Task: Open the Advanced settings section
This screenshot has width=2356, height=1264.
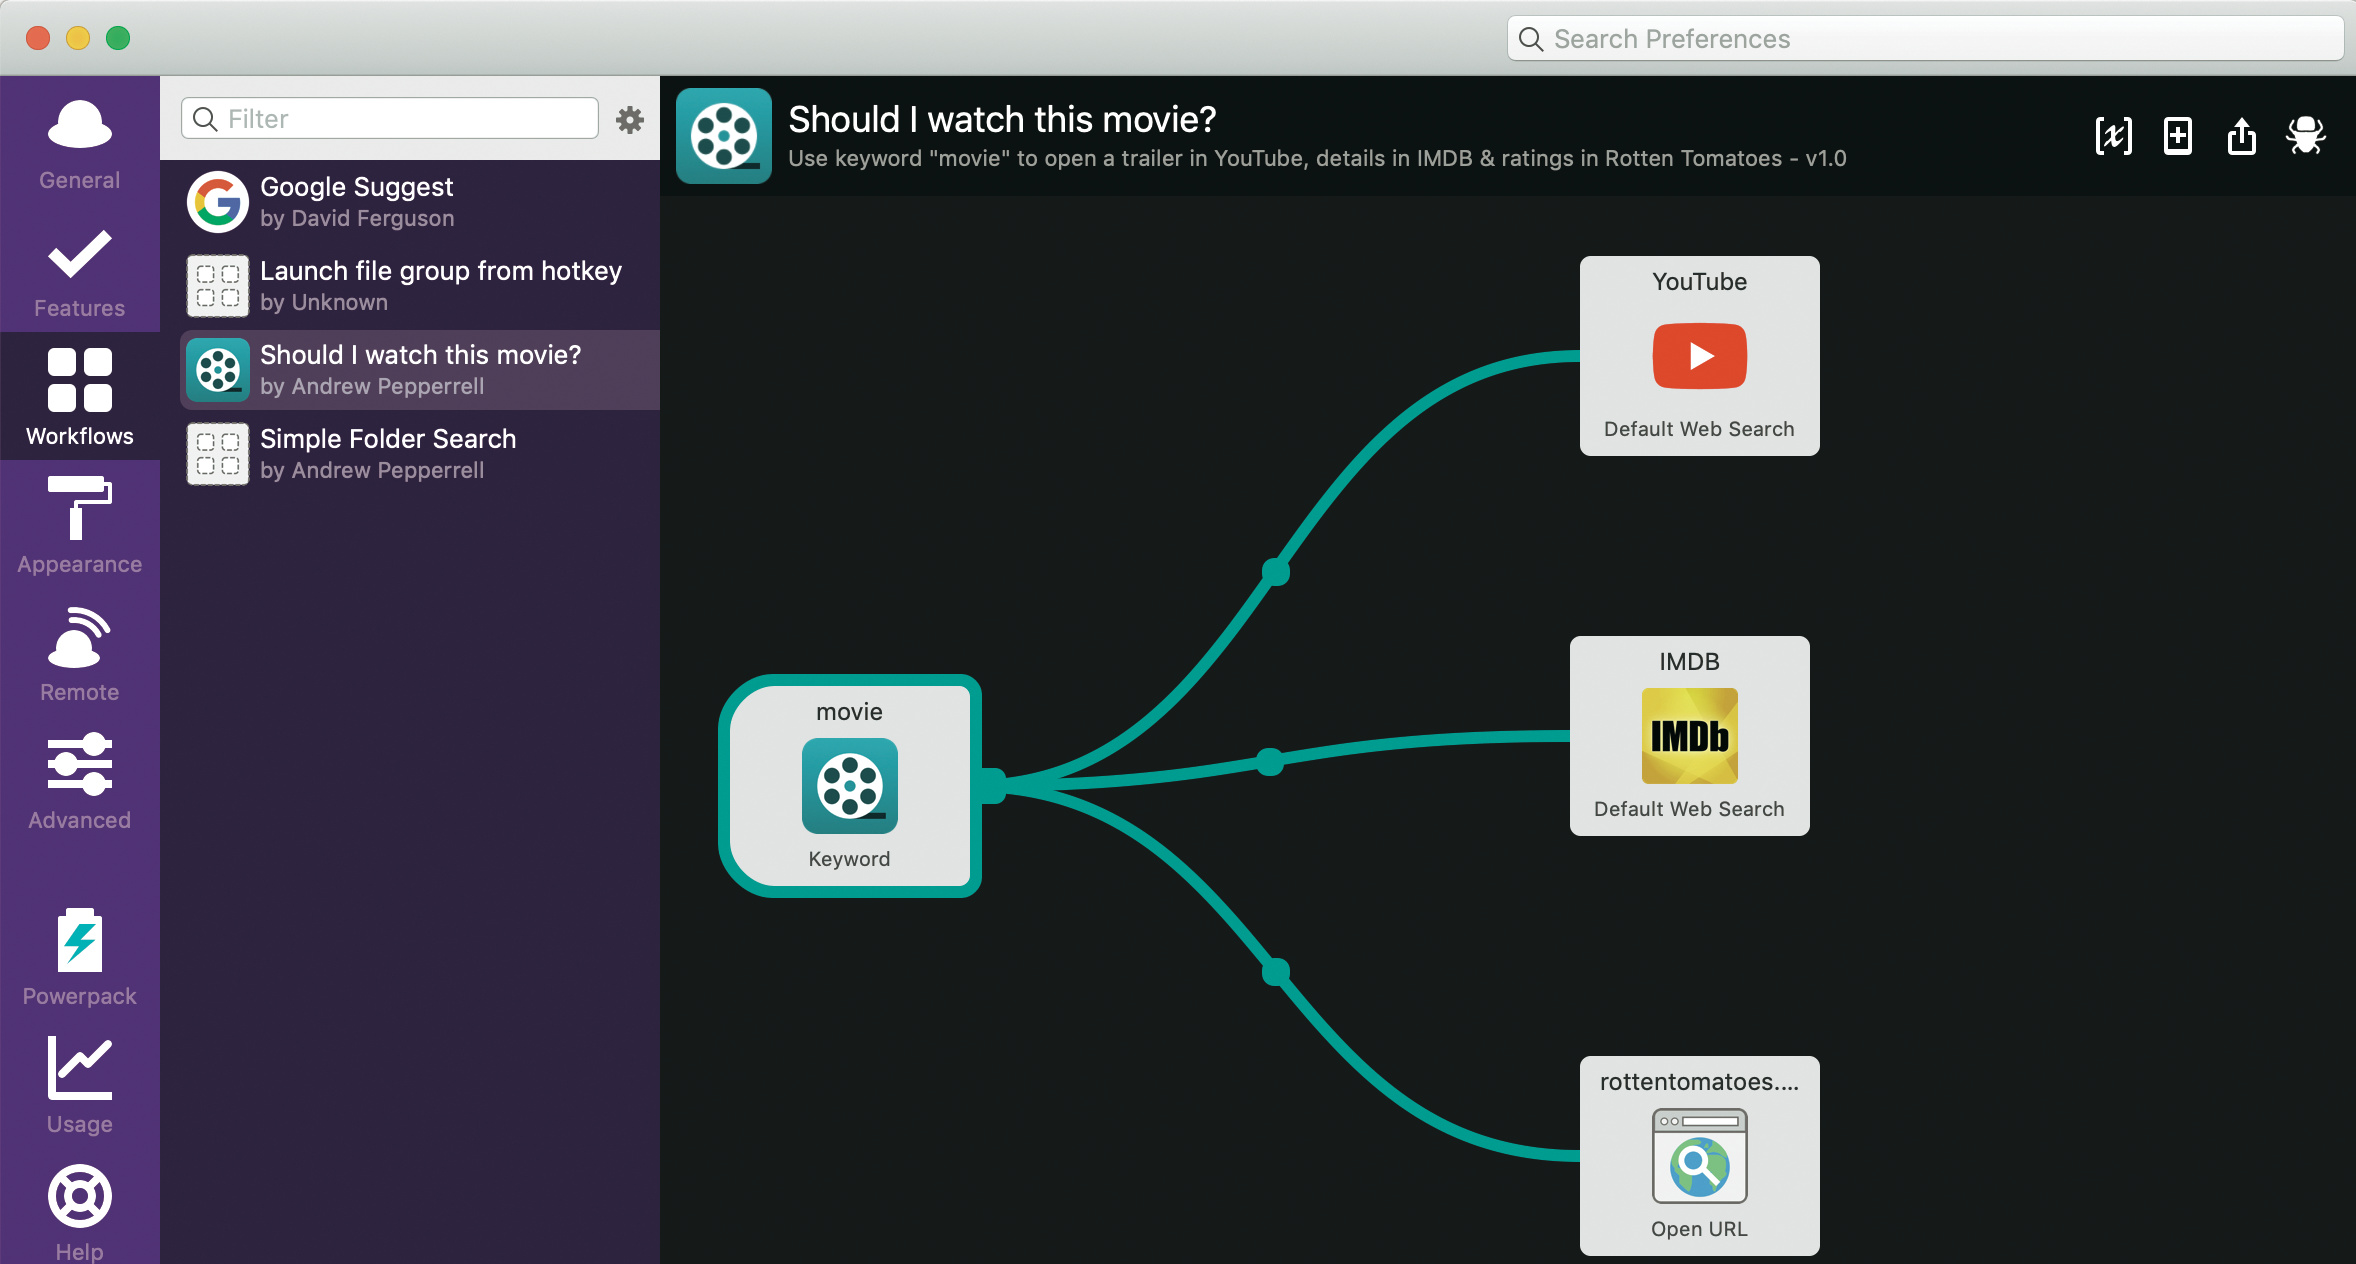Action: tap(79, 782)
